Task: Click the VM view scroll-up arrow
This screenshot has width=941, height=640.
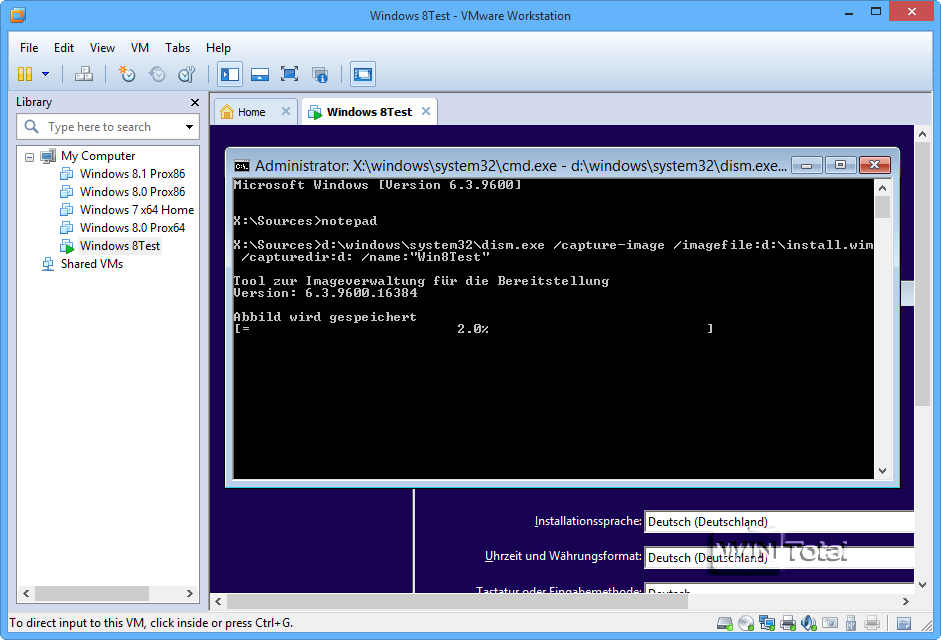Action: point(922,134)
